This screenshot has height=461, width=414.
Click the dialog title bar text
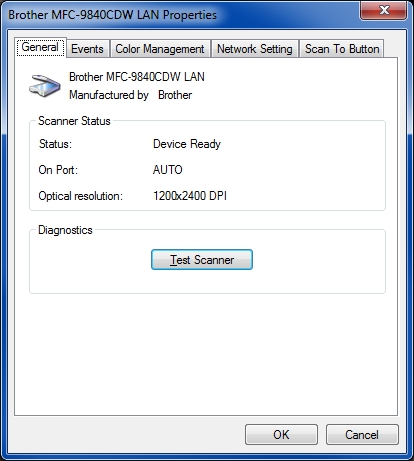(112, 15)
